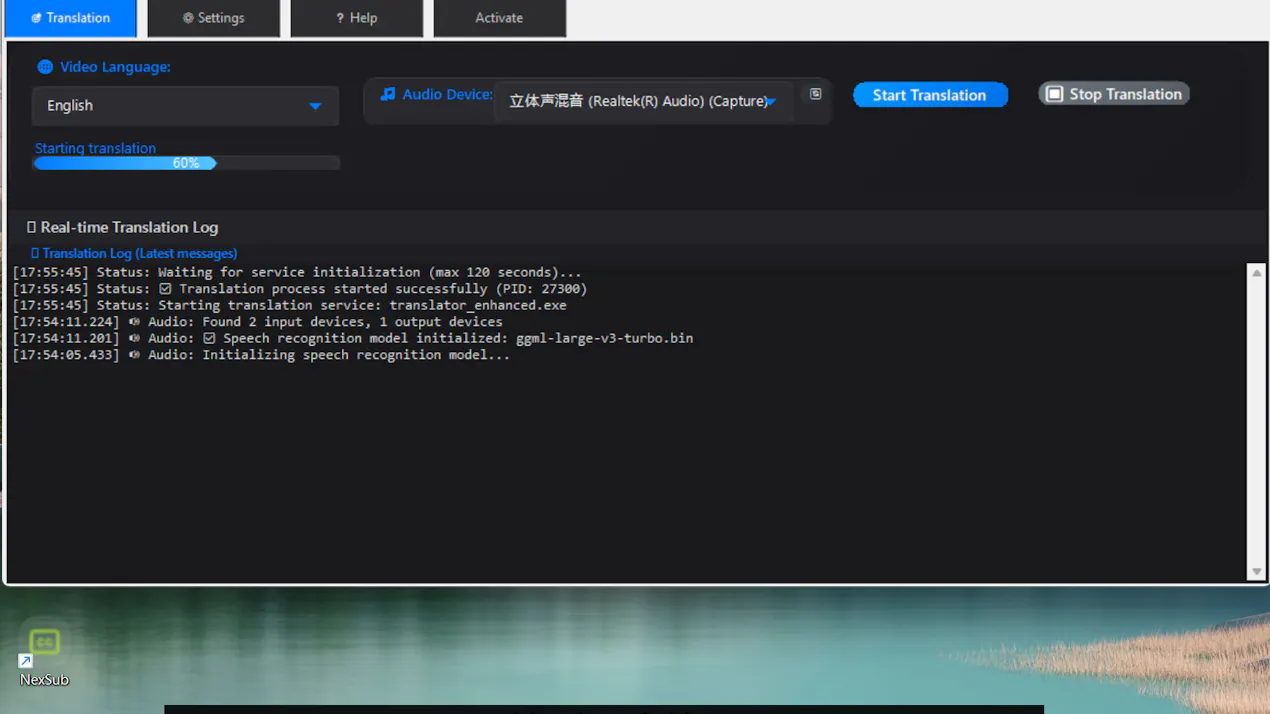The image size is (1270, 714).
Task: Select log line 'Speech recognition model initialized'
Action: point(353,338)
